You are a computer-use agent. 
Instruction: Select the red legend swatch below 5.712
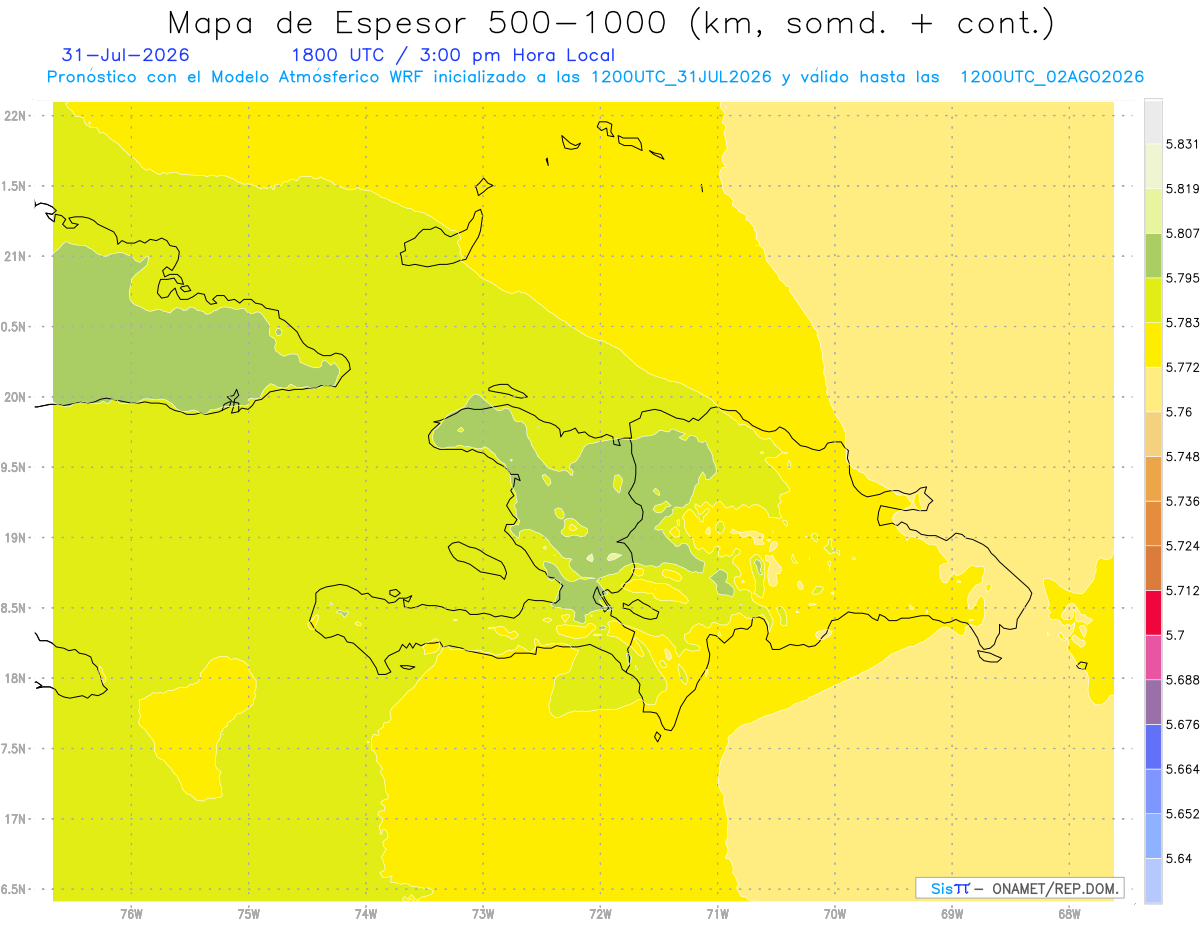click(1153, 612)
